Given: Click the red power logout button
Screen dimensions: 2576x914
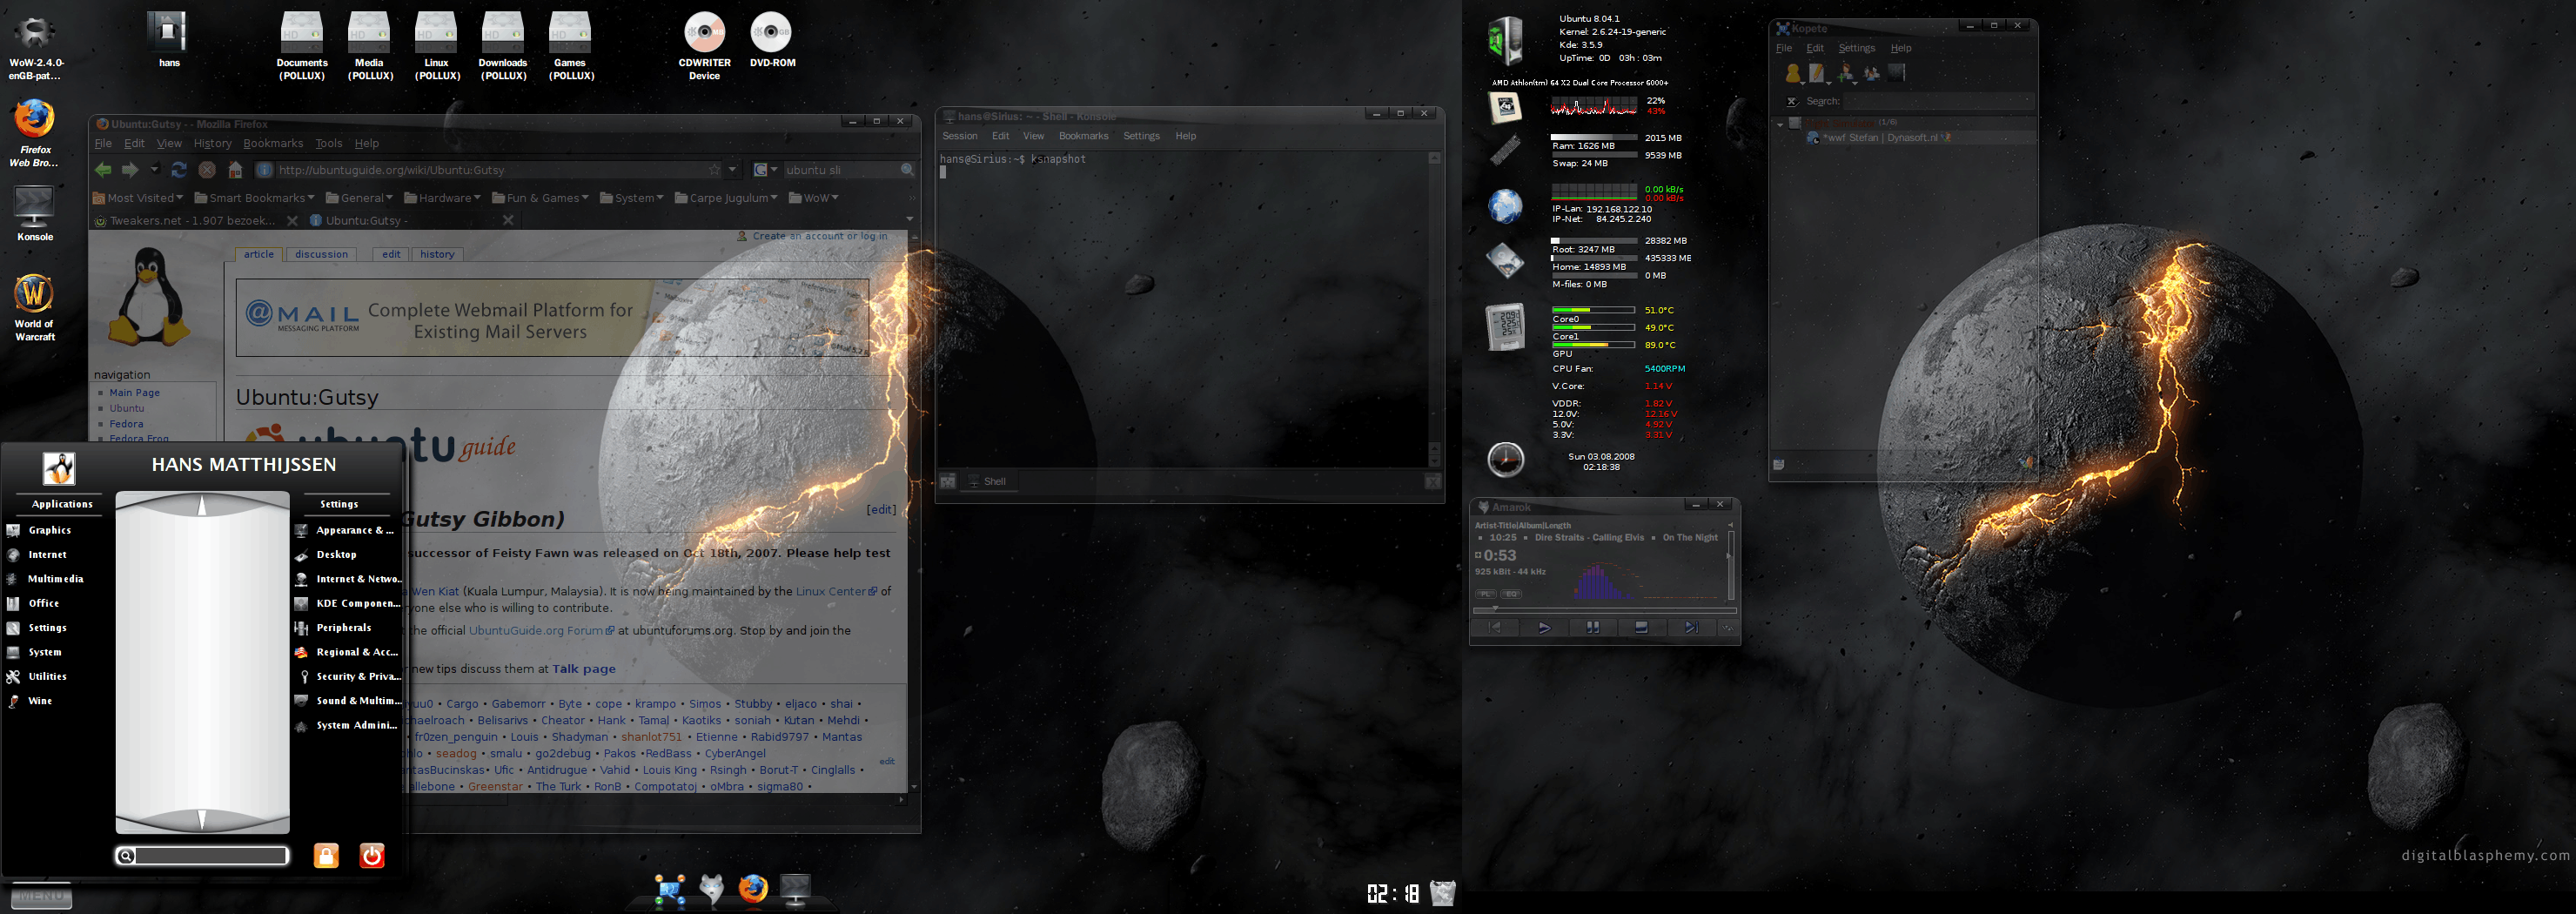Looking at the screenshot, I should [372, 855].
